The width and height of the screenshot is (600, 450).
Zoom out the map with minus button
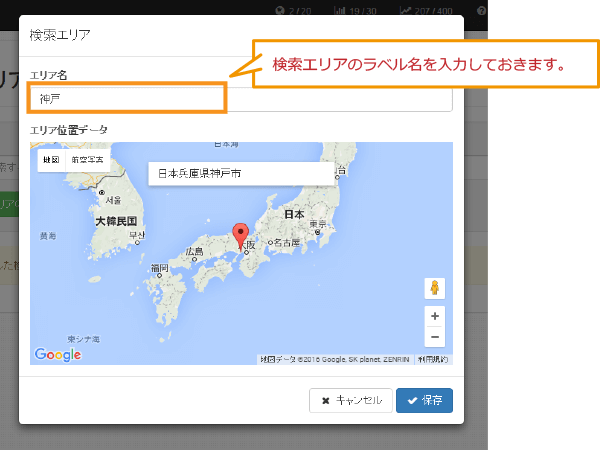pyautogui.click(x=435, y=337)
